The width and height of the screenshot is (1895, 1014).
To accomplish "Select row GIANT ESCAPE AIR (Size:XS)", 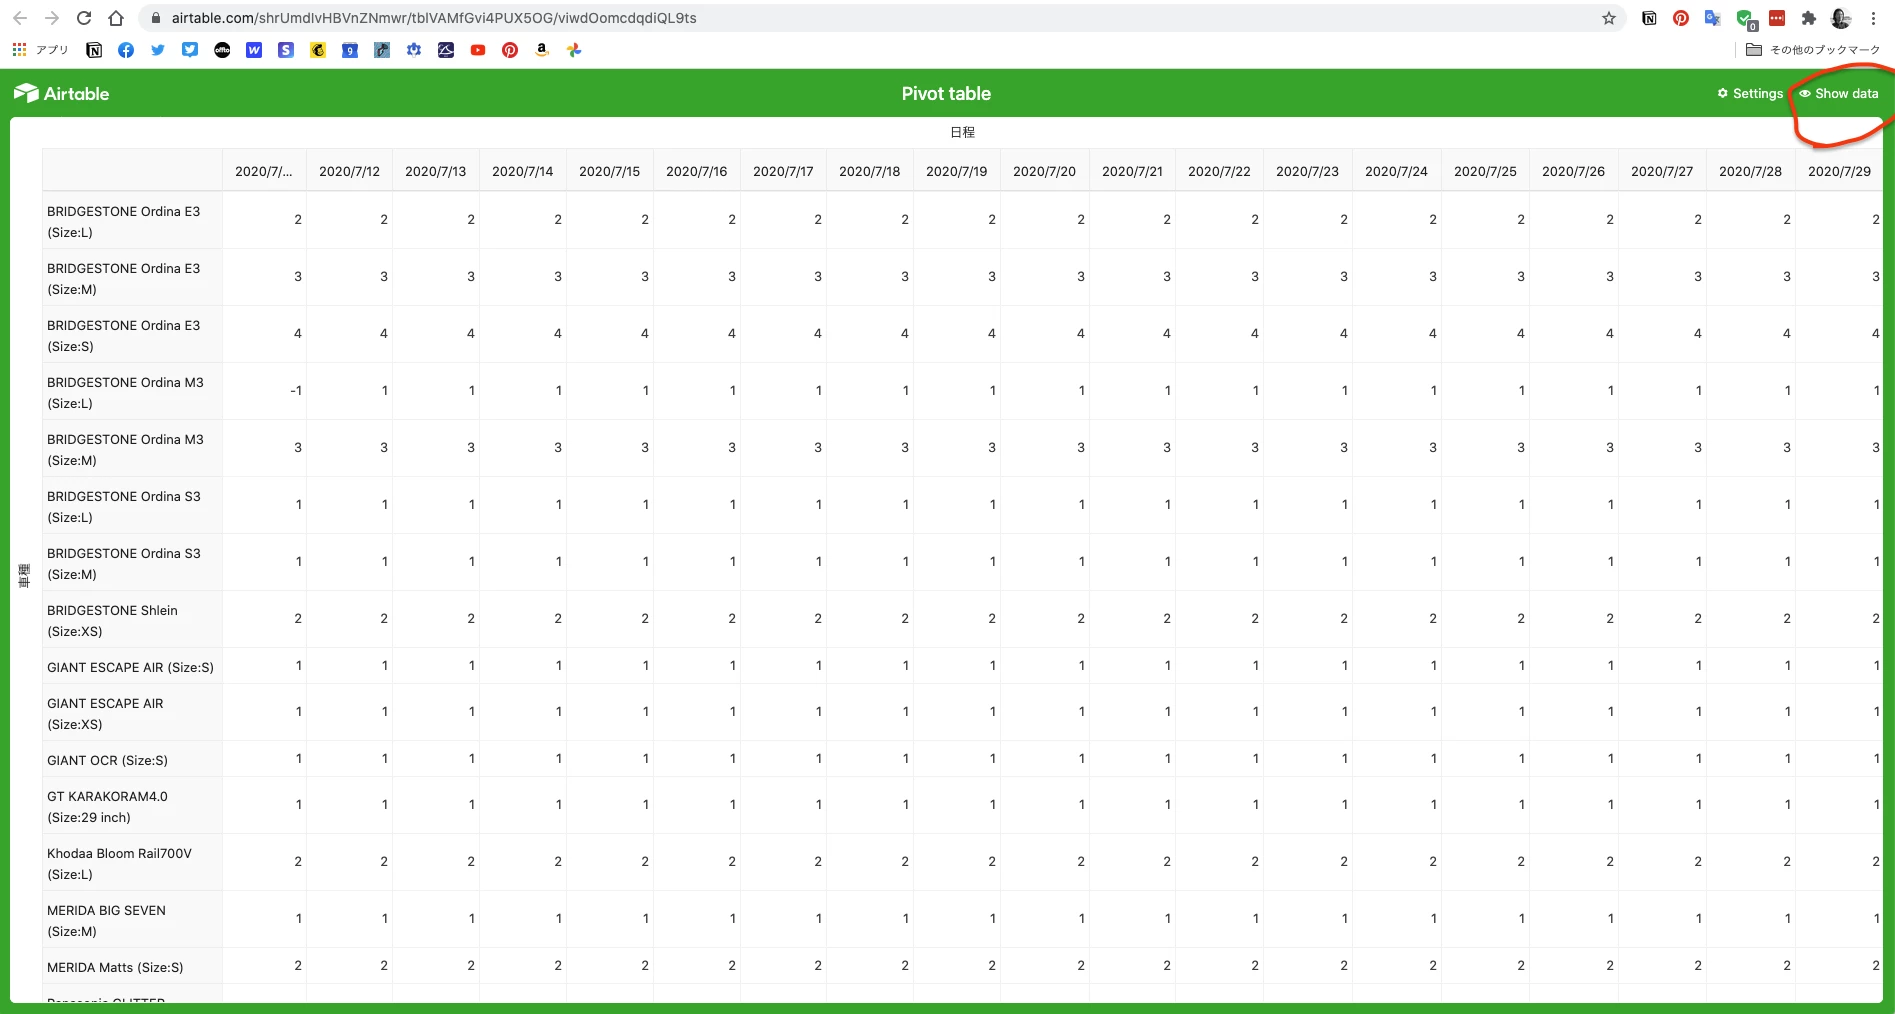I will tap(132, 713).
